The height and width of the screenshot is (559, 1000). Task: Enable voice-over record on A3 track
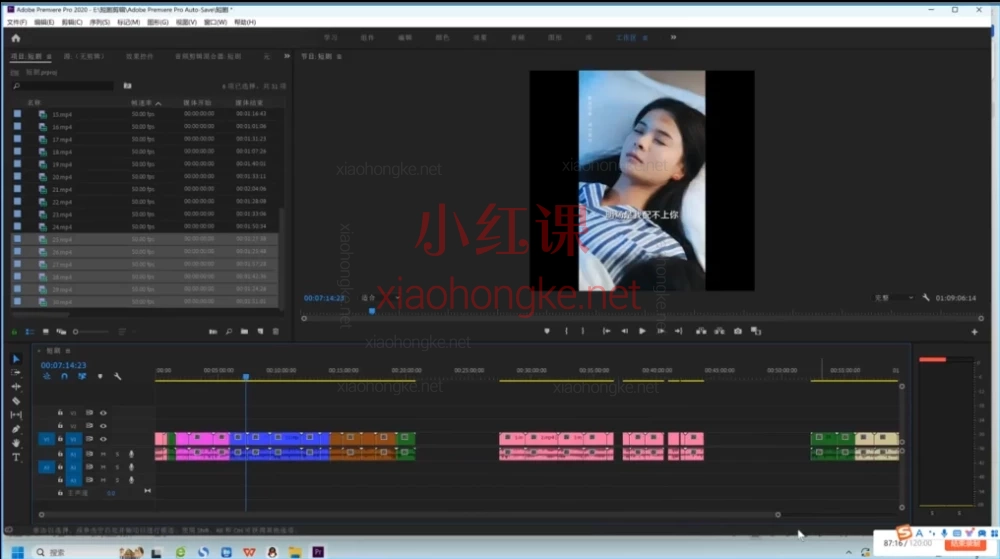131,480
